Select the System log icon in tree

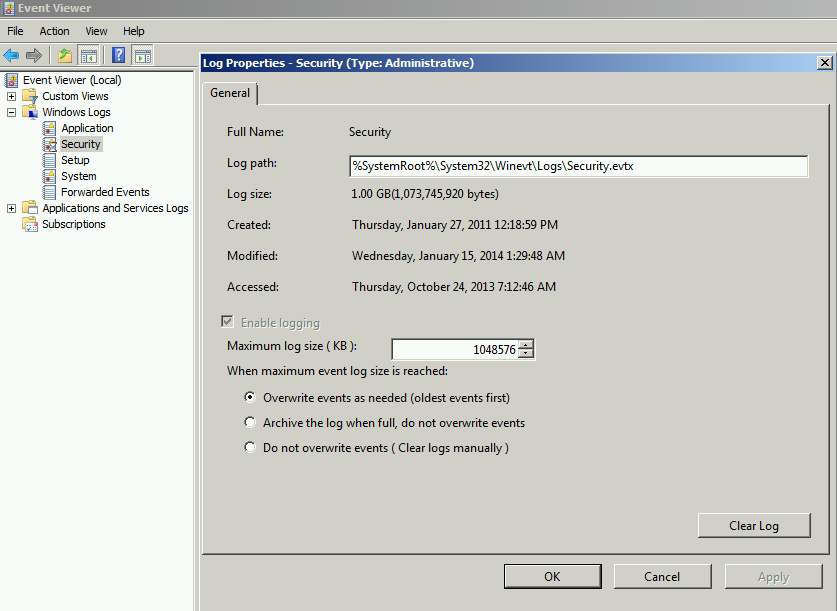point(50,176)
